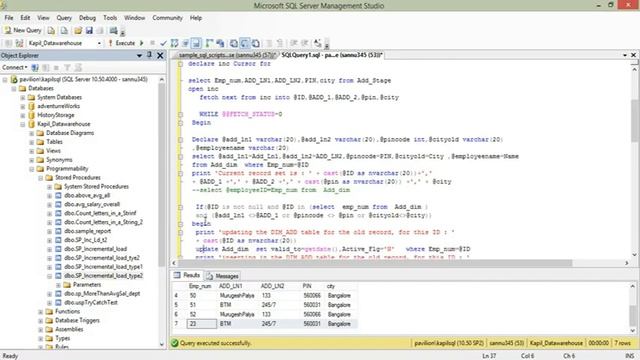Click the 7 rows status bar entry
This screenshot has width=640, height=360.
tap(623, 343)
